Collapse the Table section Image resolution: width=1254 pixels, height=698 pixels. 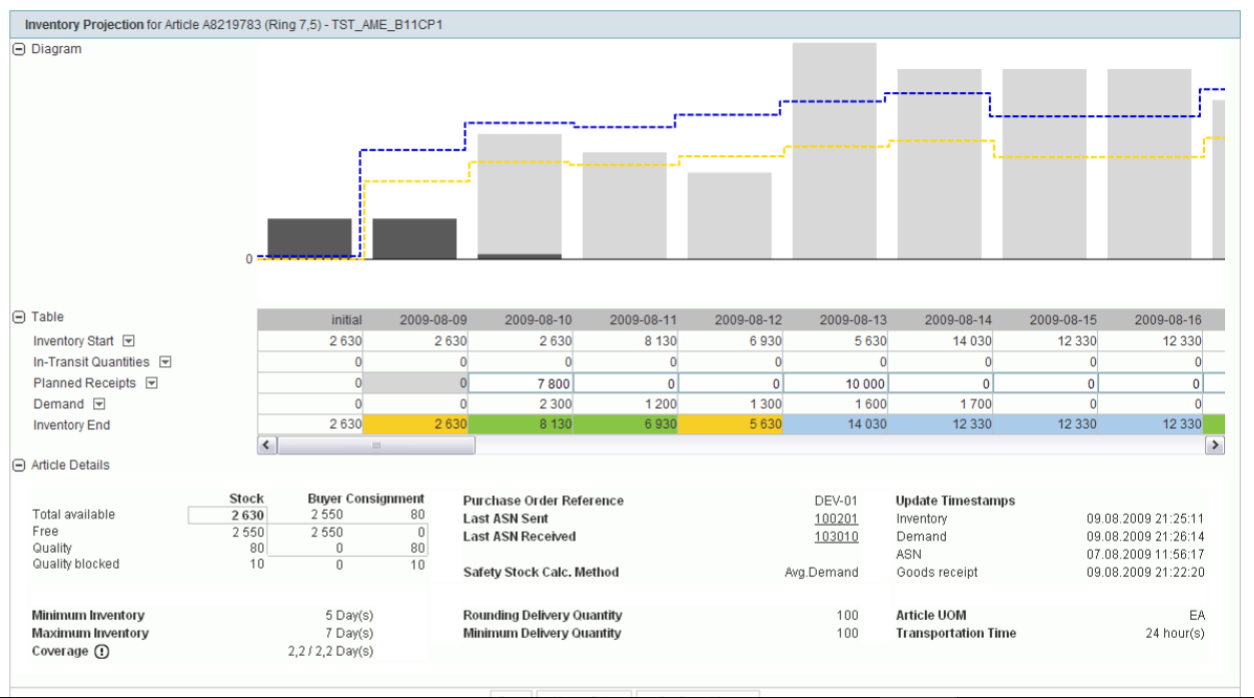tap(18, 317)
